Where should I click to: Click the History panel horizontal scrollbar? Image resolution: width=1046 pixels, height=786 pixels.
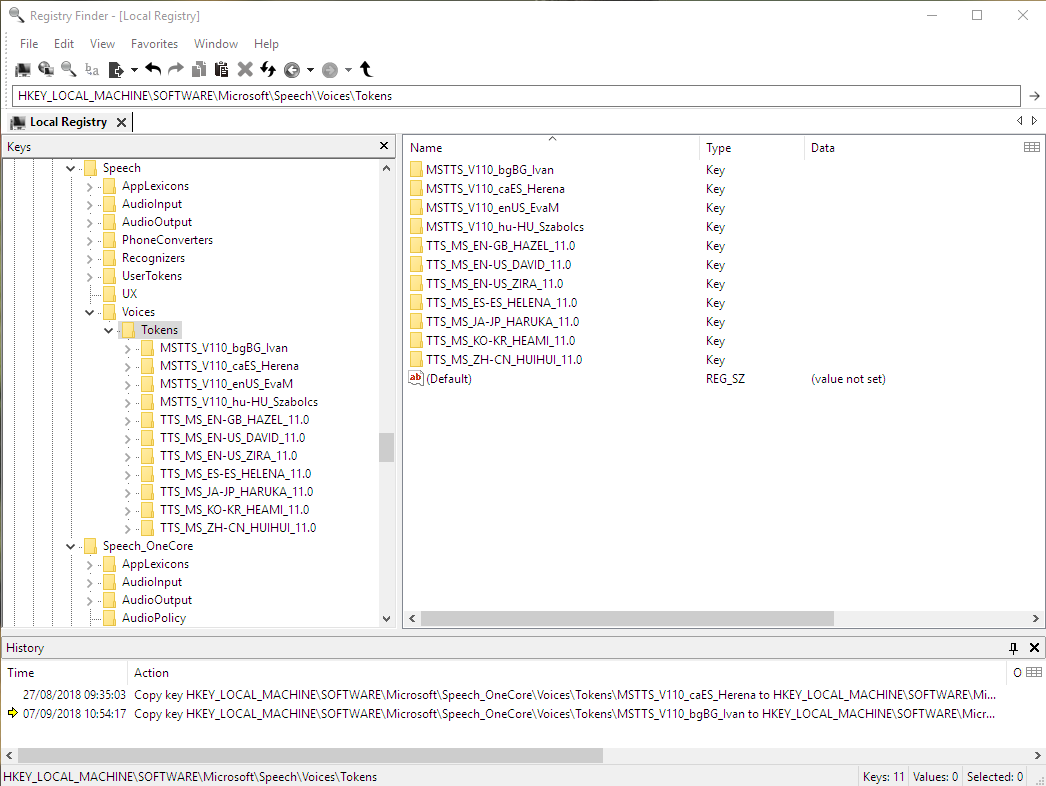310,755
